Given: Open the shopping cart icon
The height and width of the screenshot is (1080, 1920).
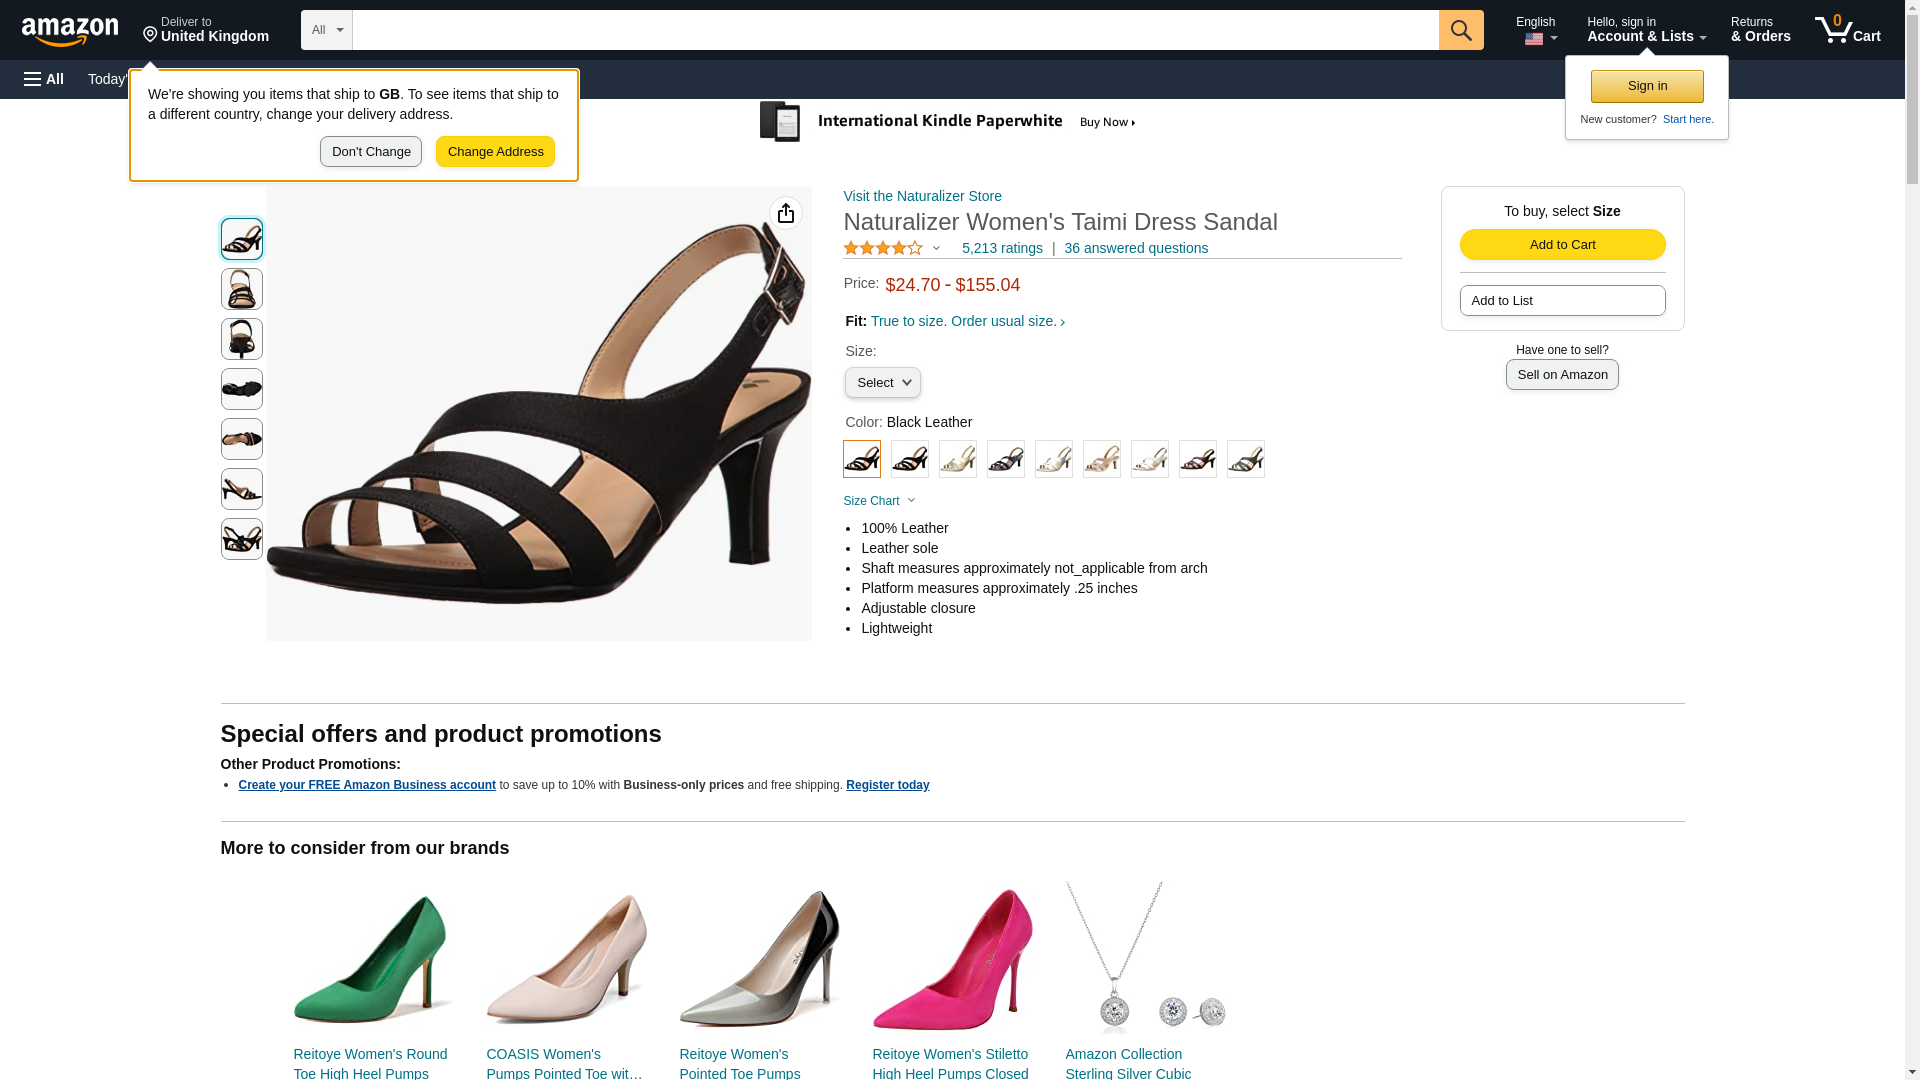Looking at the screenshot, I should pos(1847,30).
